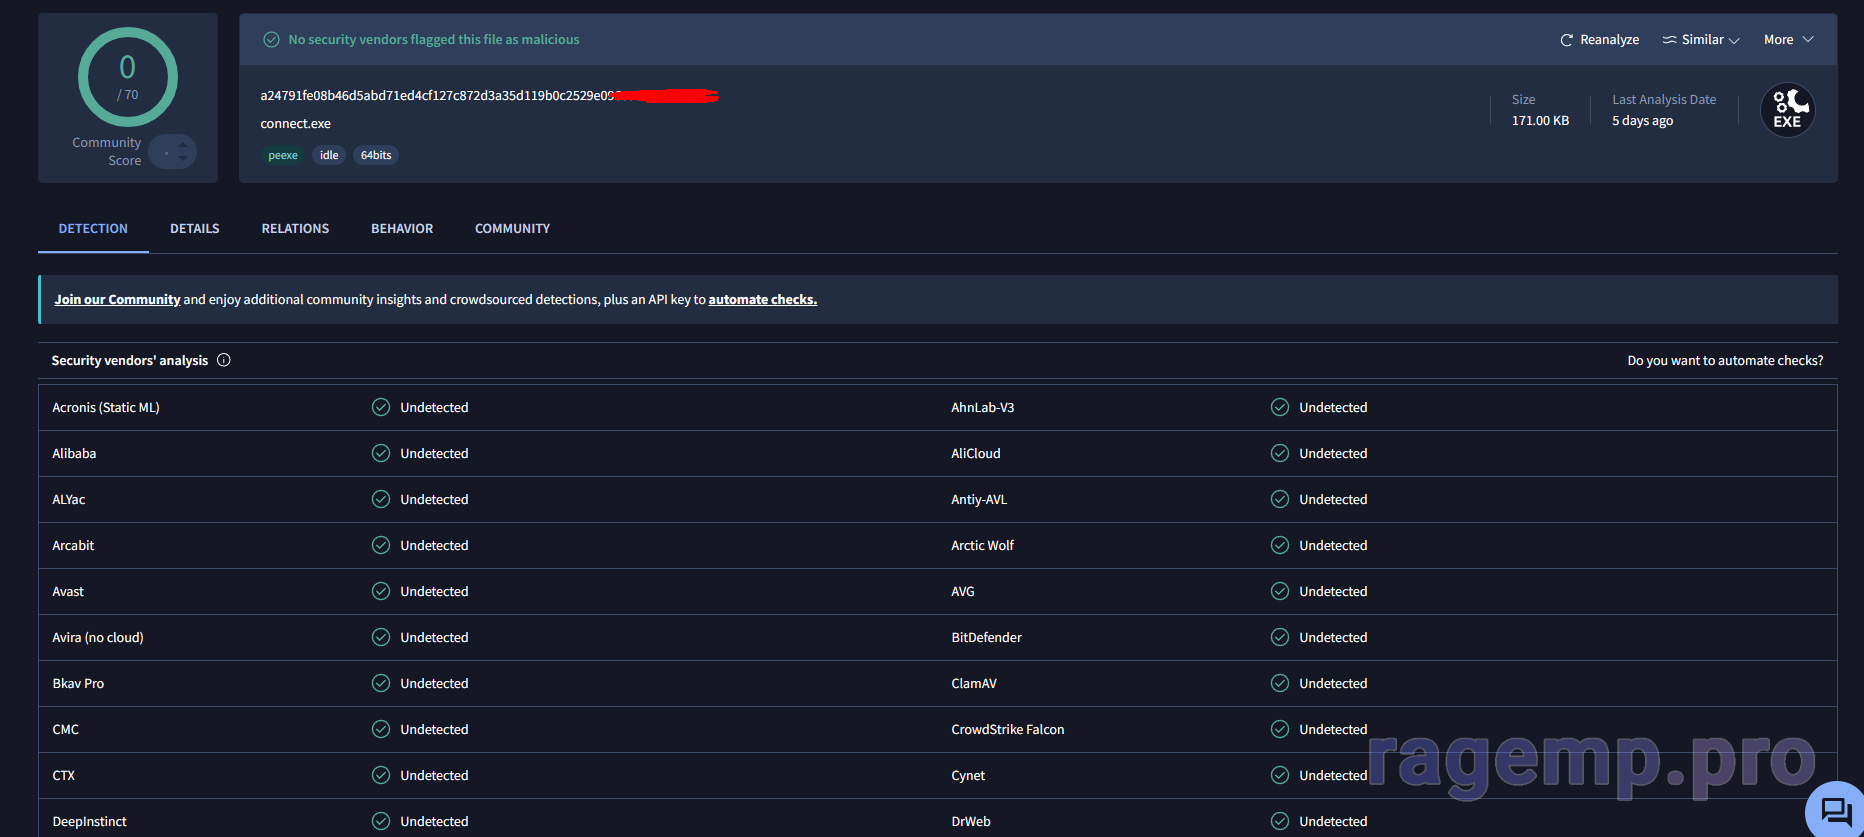Switch to the DETECTION tab

pos(93,229)
